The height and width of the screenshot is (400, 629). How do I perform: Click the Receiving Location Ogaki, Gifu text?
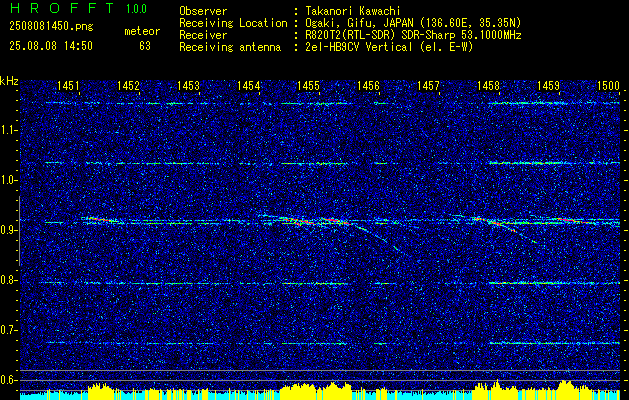[x=413, y=23]
